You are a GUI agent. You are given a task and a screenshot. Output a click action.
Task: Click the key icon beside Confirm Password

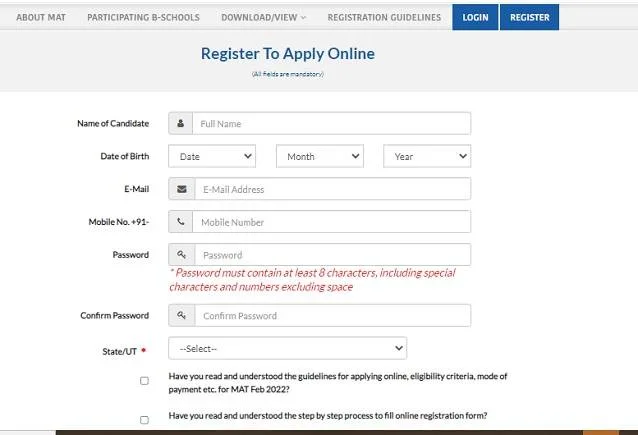181,316
